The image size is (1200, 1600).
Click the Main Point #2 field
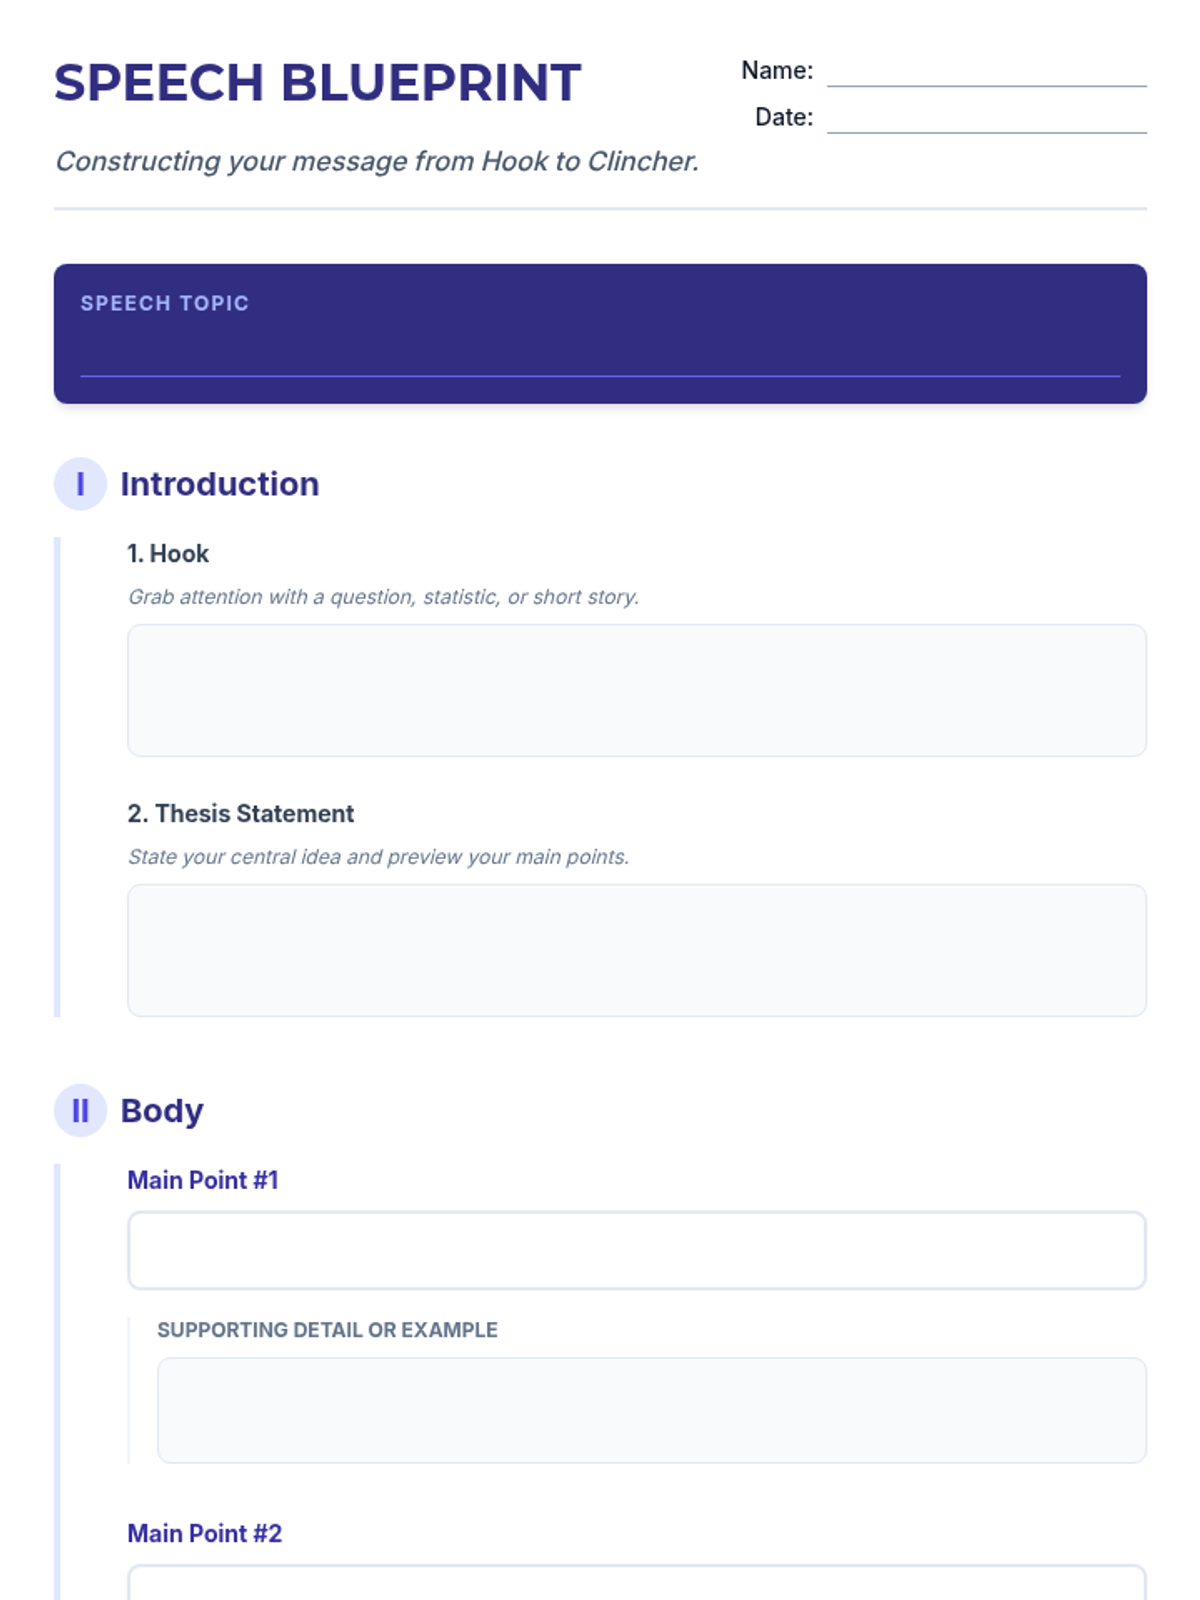click(637, 1583)
